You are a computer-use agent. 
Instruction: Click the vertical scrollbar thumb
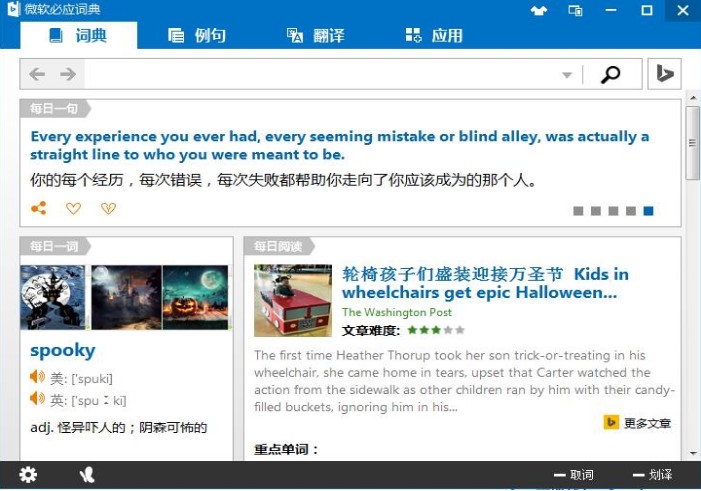[x=693, y=143]
